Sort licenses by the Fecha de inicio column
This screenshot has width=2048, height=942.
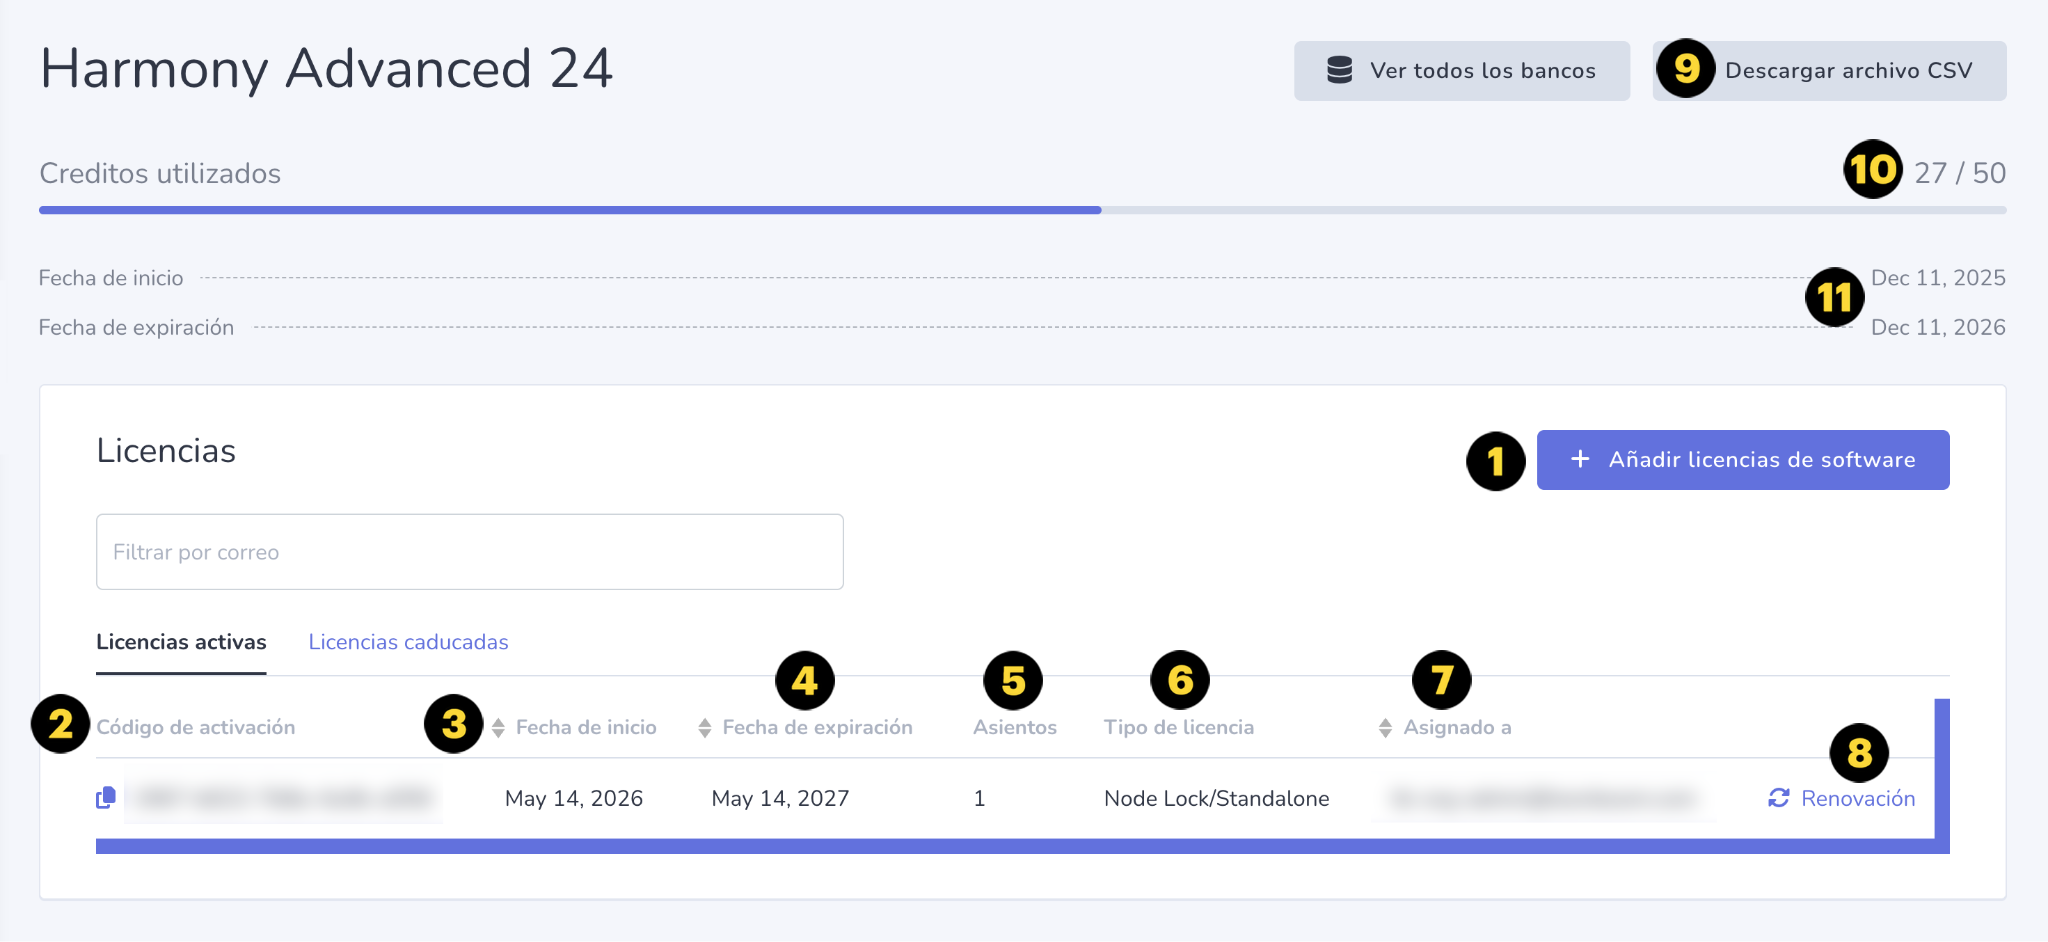click(575, 728)
